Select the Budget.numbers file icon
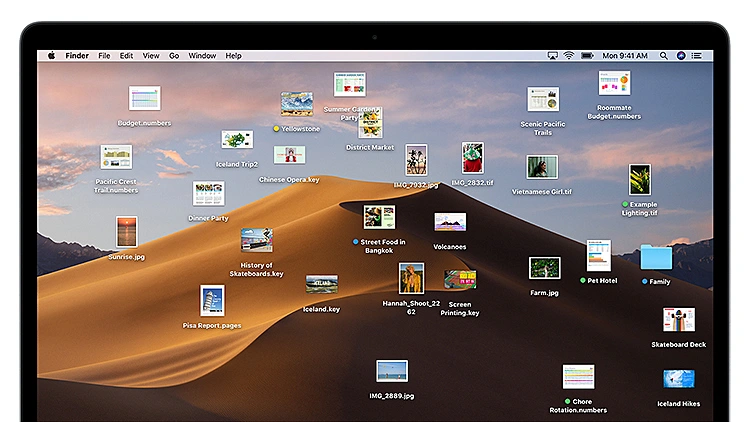The height and width of the screenshot is (422, 750). 144,98
